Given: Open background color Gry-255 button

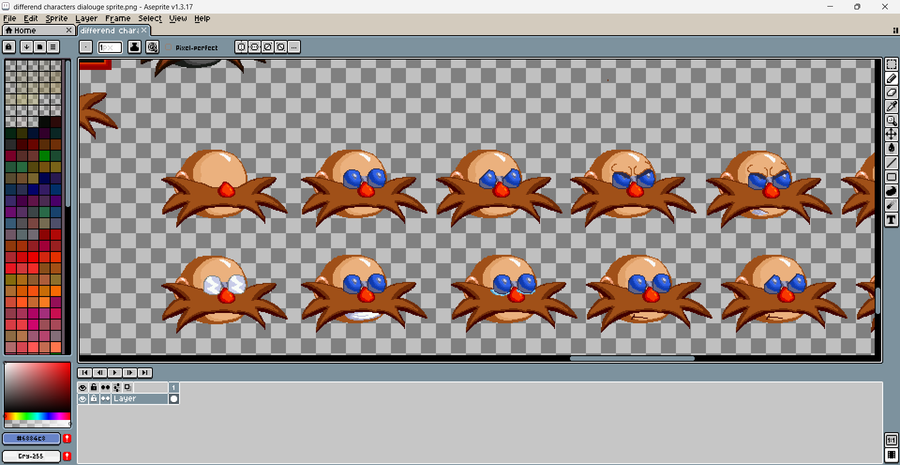Looking at the screenshot, I should pos(32,456).
